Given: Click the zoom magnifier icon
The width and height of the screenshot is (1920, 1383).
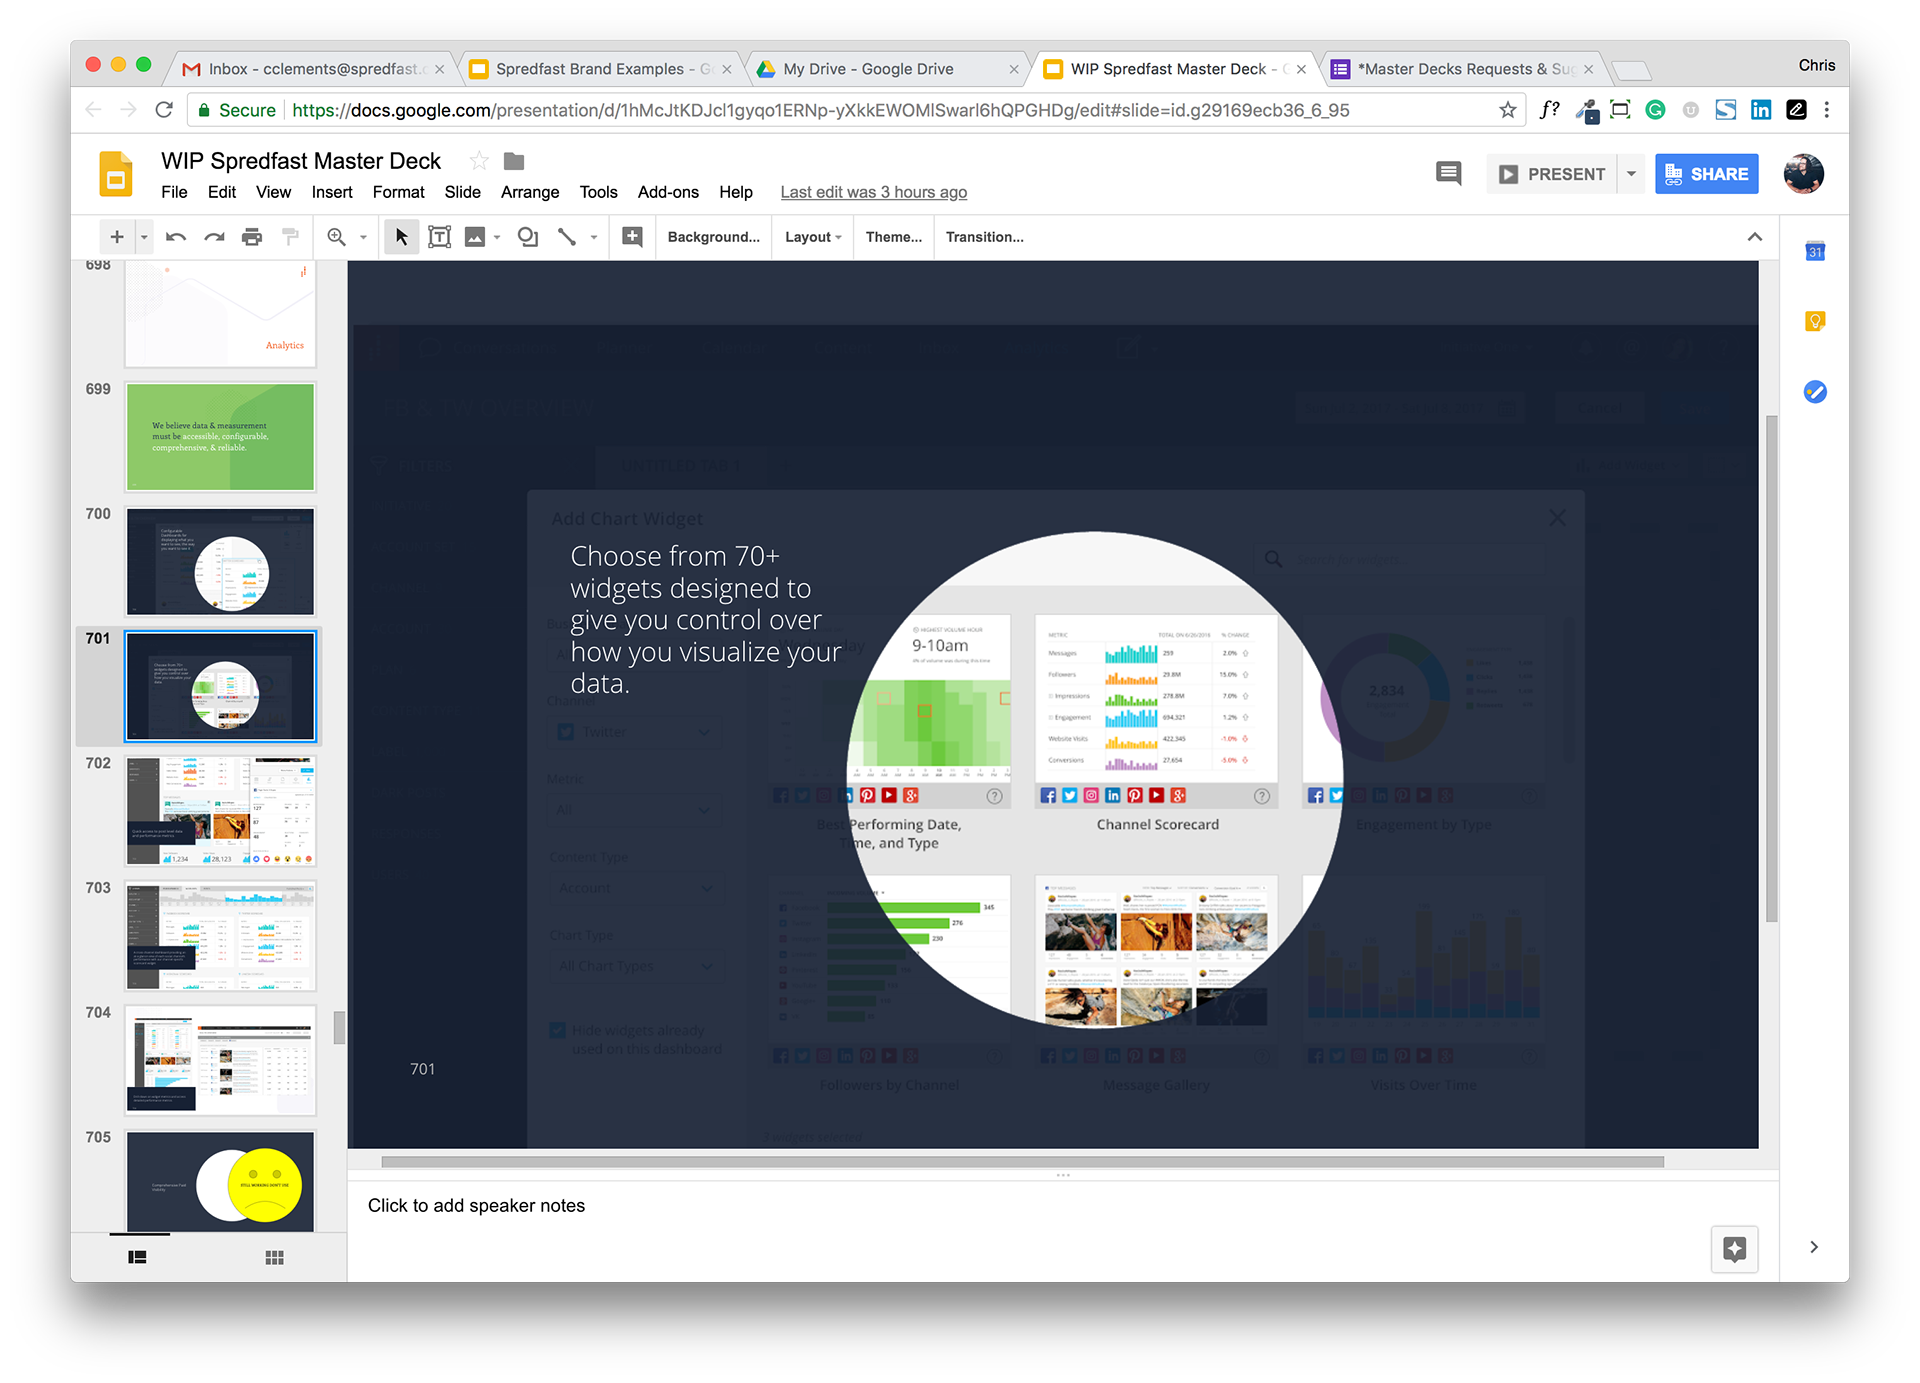Looking at the screenshot, I should point(336,237).
